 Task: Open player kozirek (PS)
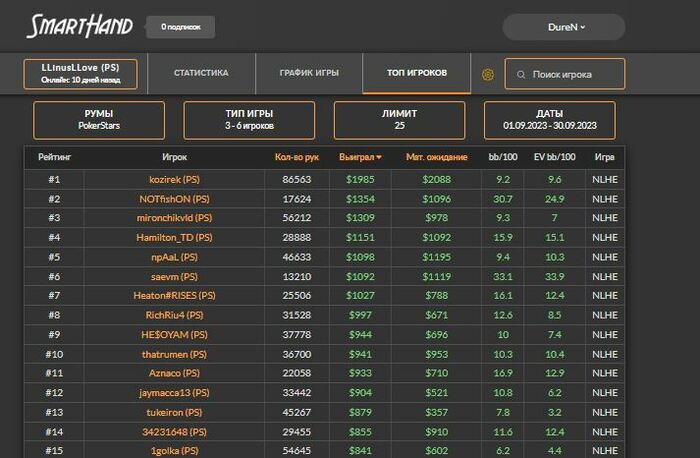tap(174, 179)
